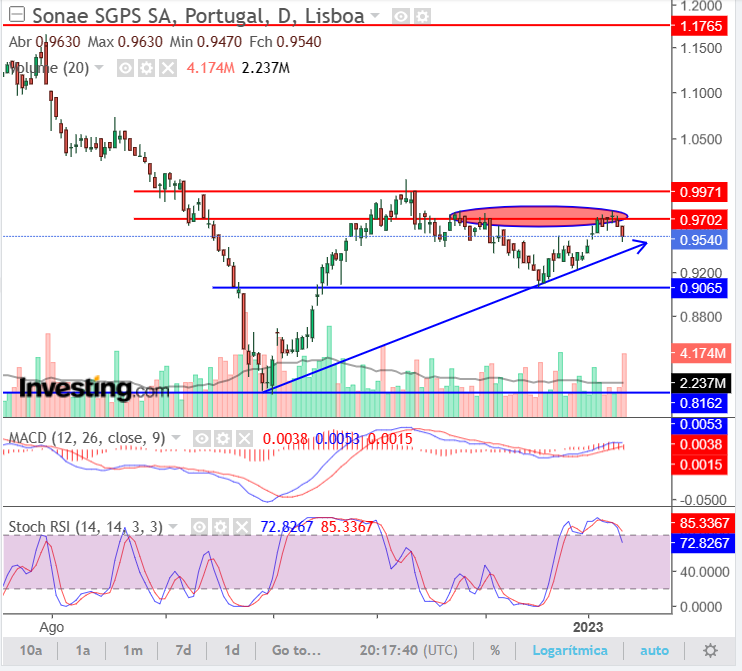Open Stoch RSI settings gear icon
Viewport: 742px width, 671px height.
point(221,527)
